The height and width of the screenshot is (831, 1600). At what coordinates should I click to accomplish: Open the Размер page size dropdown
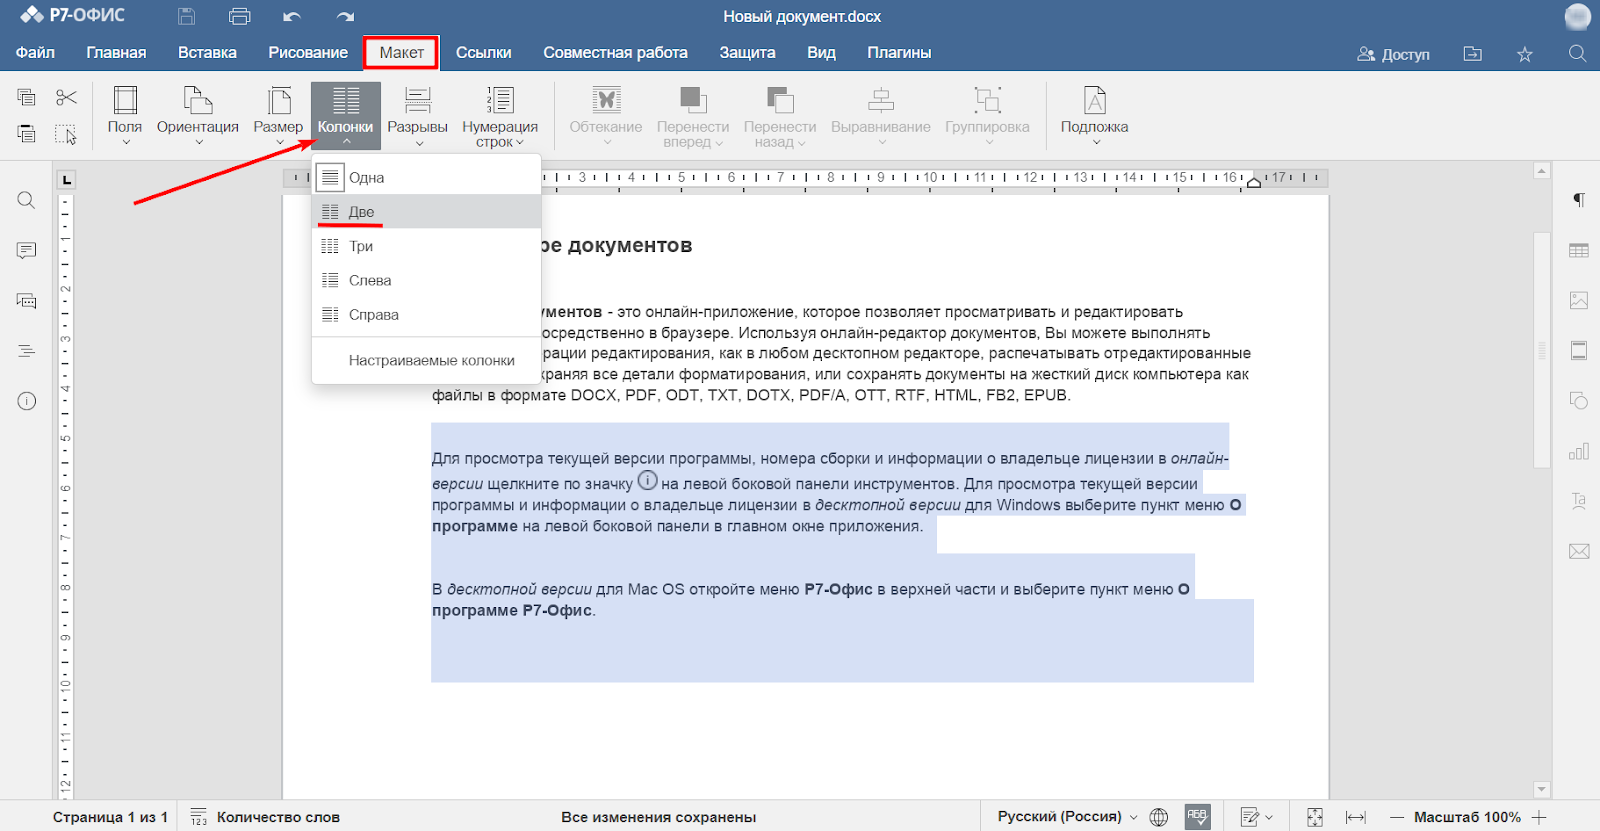pyautogui.click(x=278, y=116)
